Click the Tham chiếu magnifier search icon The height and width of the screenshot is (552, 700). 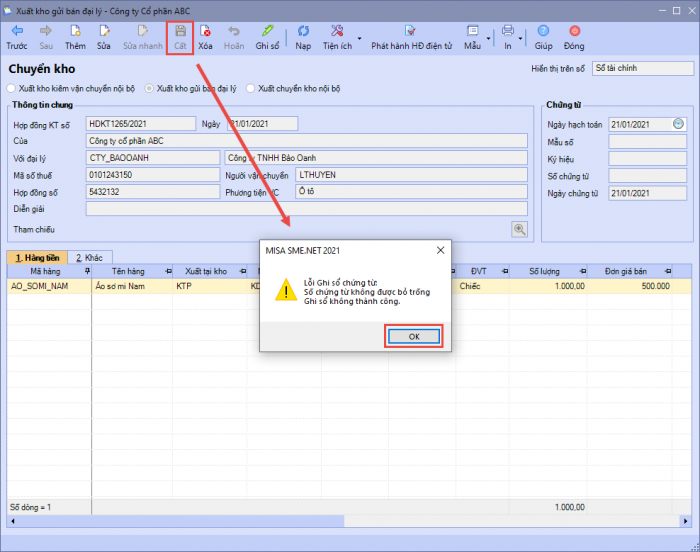(x=519, y=229)
